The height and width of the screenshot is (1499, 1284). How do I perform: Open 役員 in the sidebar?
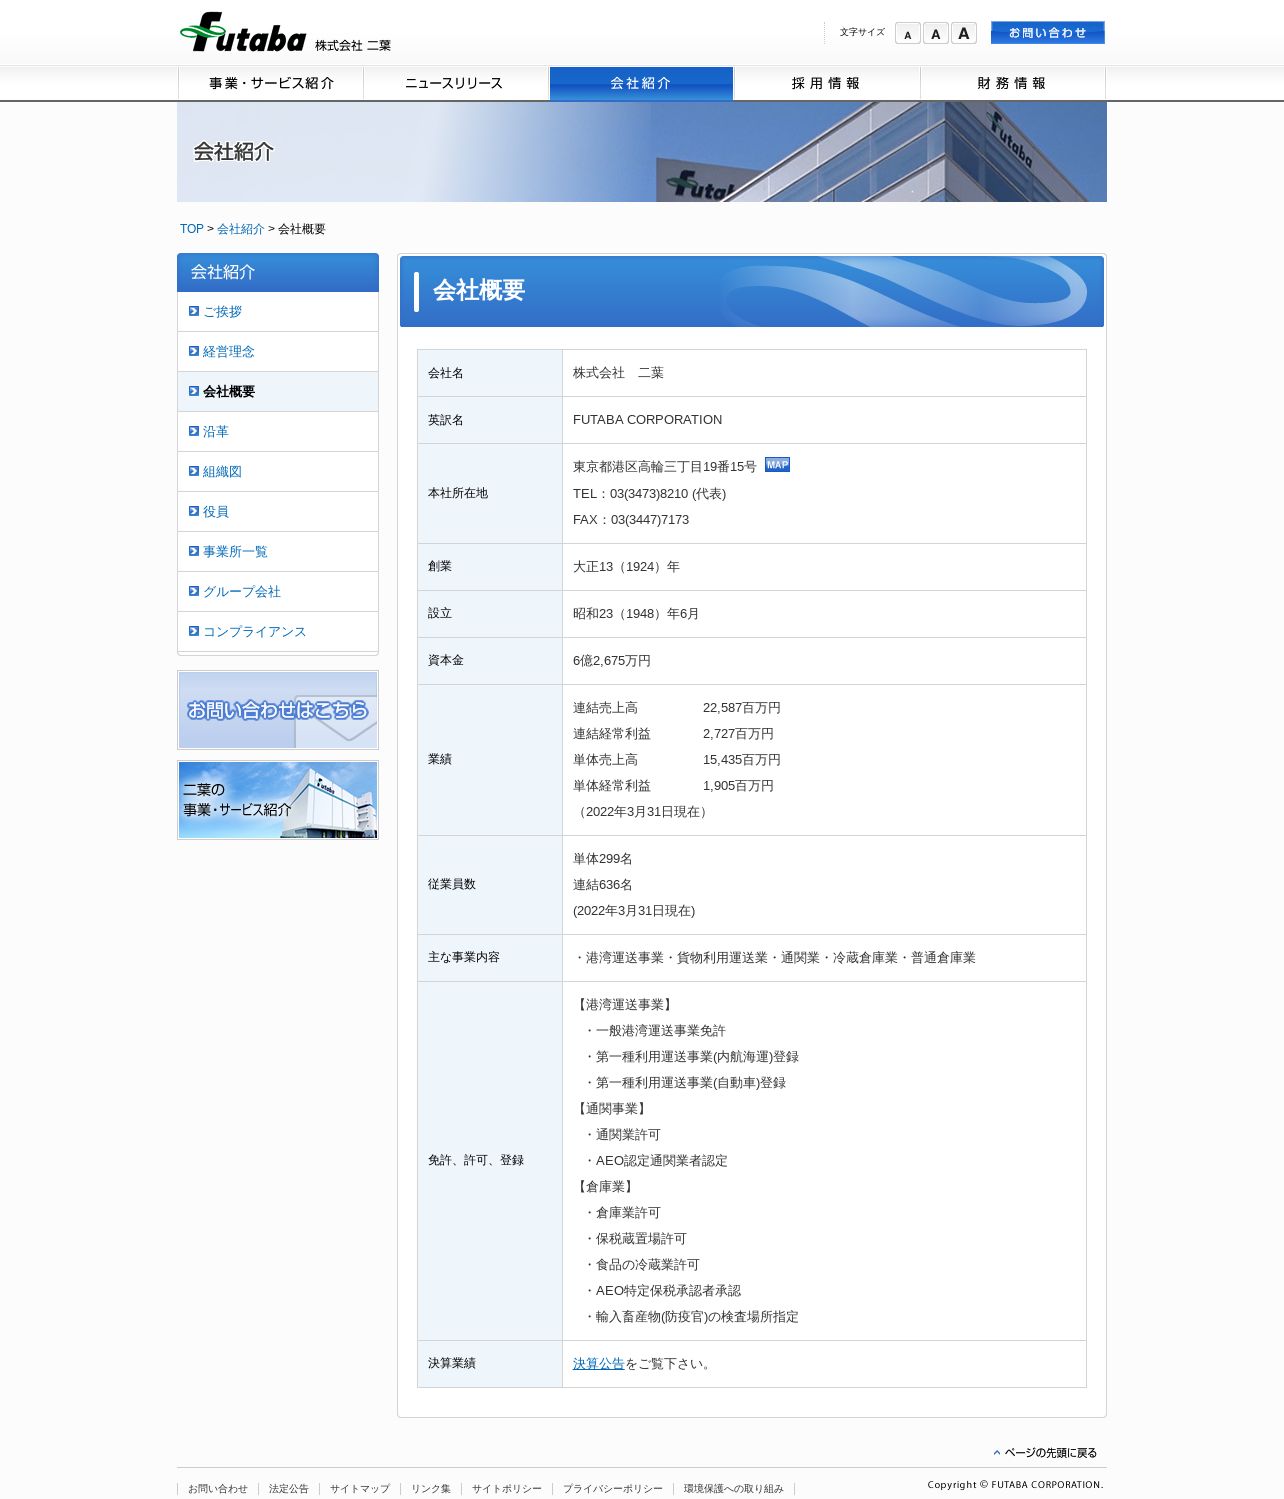point(215,512)
